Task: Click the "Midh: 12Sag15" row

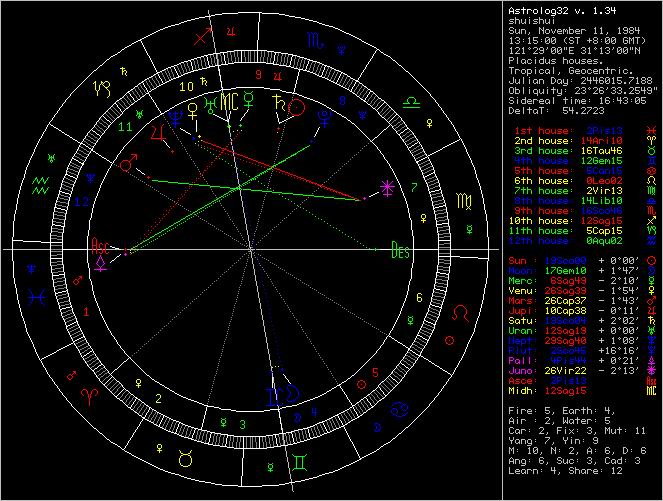Action: 583,391
